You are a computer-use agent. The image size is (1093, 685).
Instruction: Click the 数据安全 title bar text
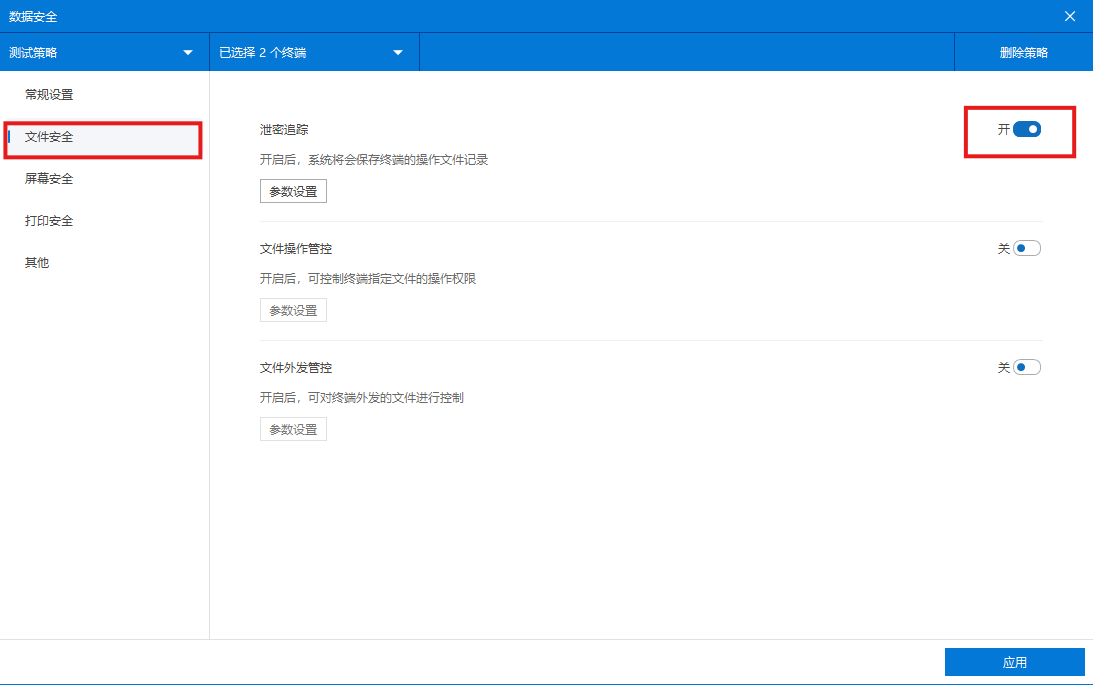(x=33, y=16)
